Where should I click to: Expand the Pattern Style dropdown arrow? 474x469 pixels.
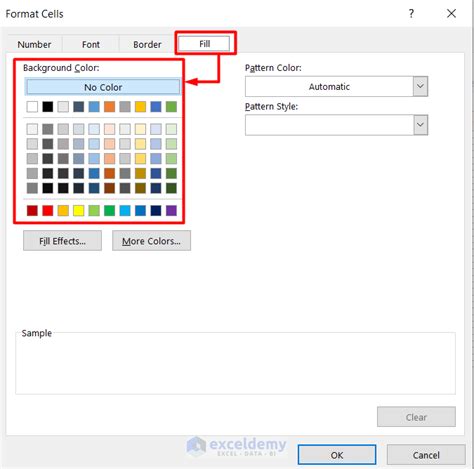coord(420,125)
